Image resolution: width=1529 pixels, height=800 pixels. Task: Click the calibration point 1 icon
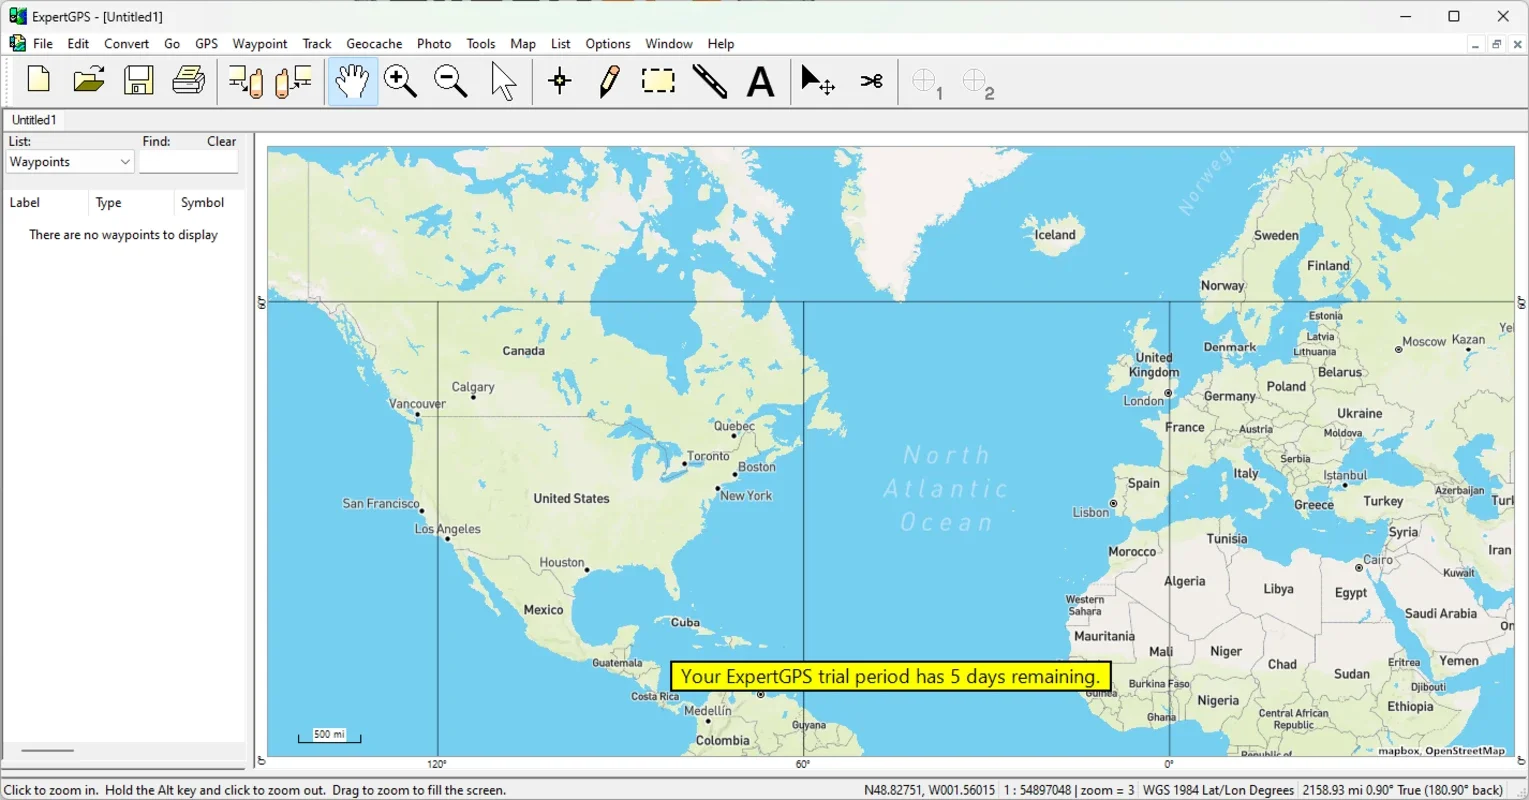click(x=928, y=84)
